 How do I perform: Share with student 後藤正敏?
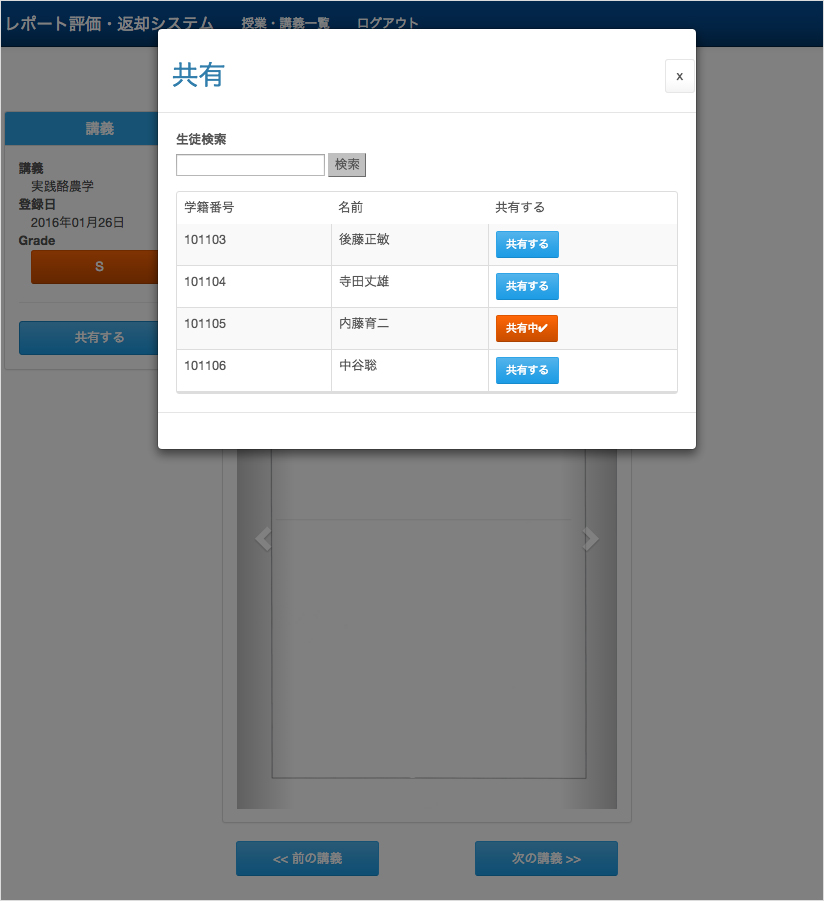pyautogui.click(x=527, y=244)
